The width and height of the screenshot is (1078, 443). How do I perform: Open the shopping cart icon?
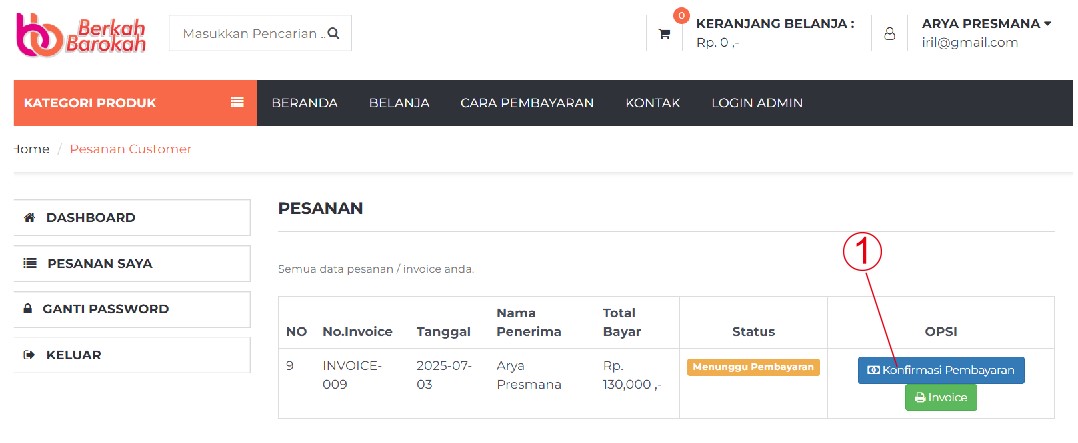664,34
